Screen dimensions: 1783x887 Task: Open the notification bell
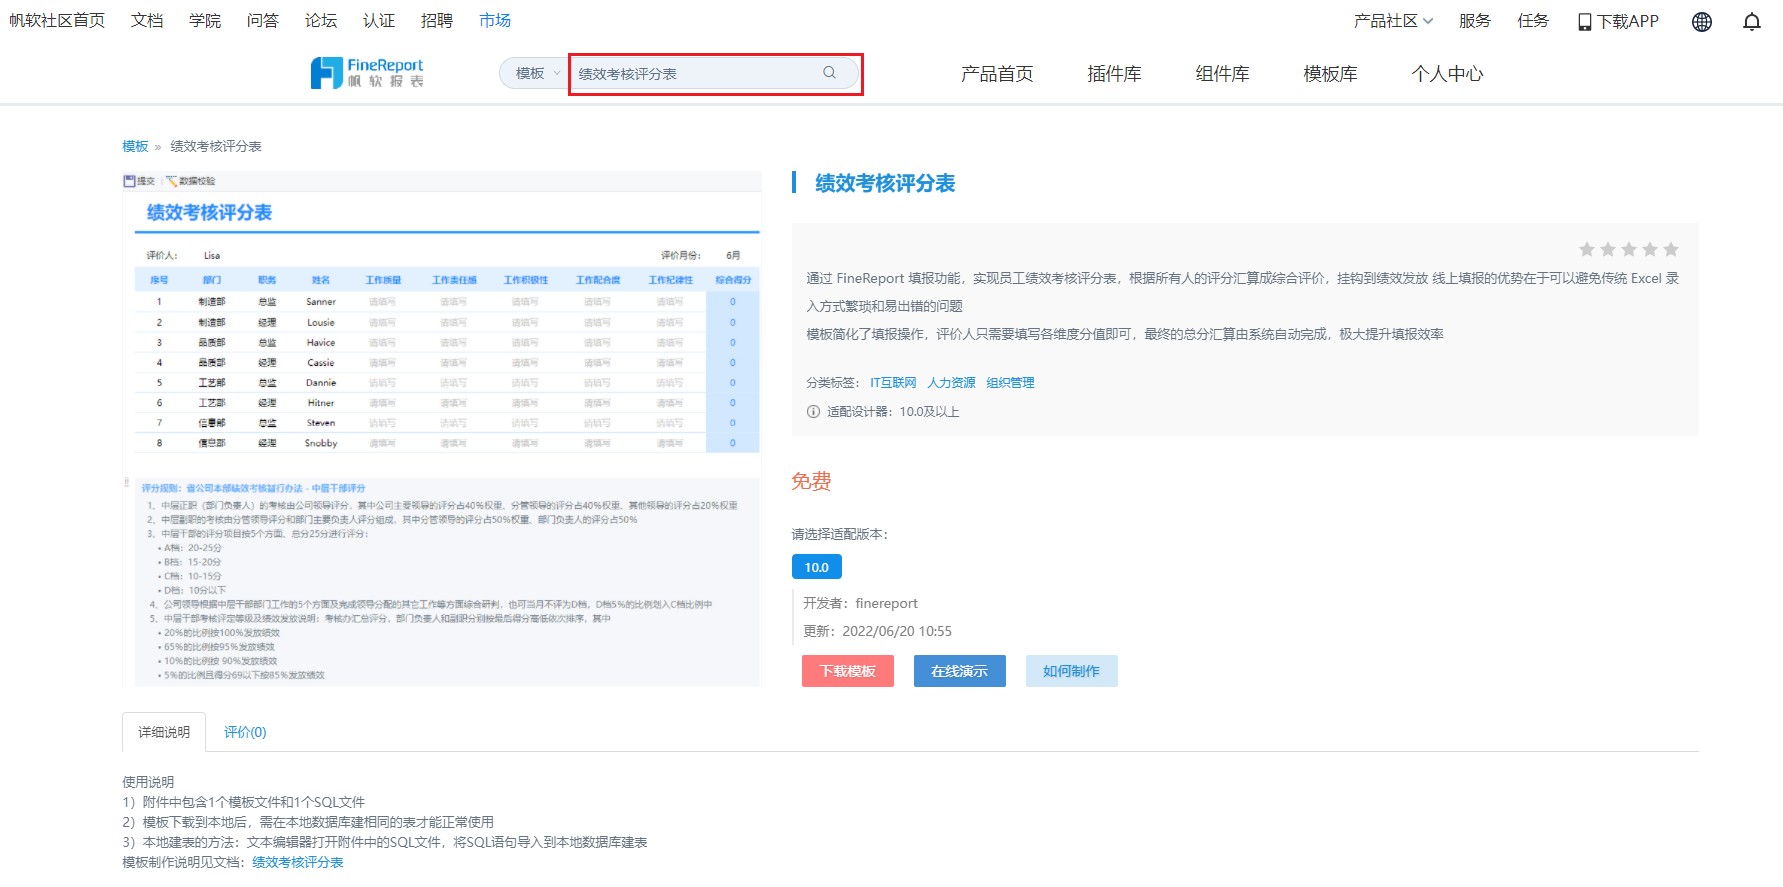point(1752,21)
